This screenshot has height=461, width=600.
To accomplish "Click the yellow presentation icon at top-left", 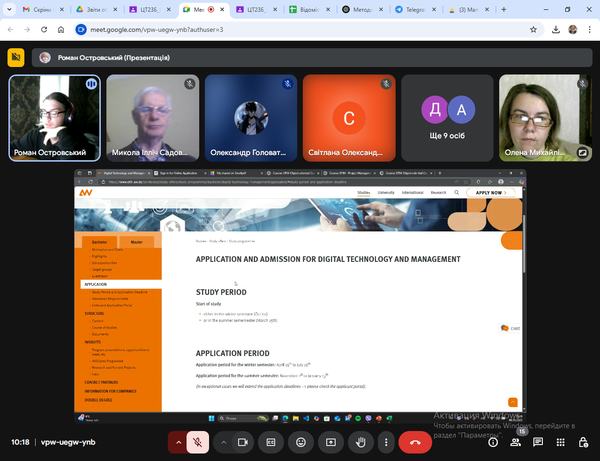I will coord(16,57).
